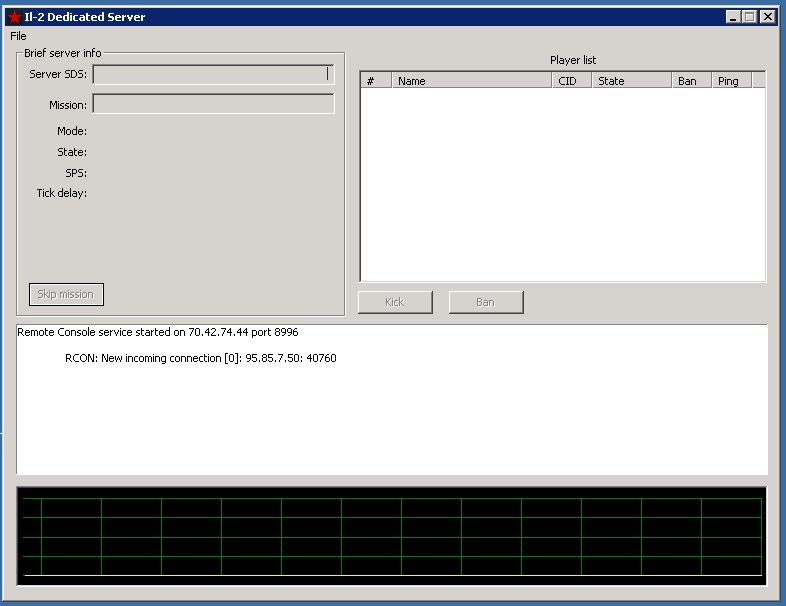Click the Brief server info group title
786x606 pixels.
(63, 53)
